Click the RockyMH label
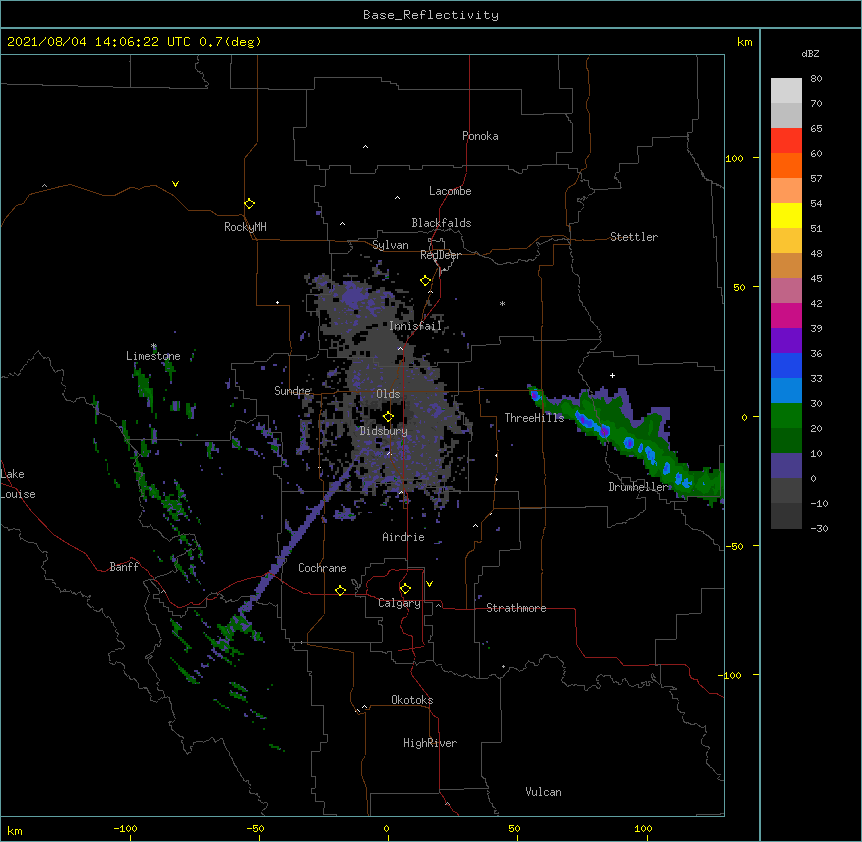 tap(245, 227)
